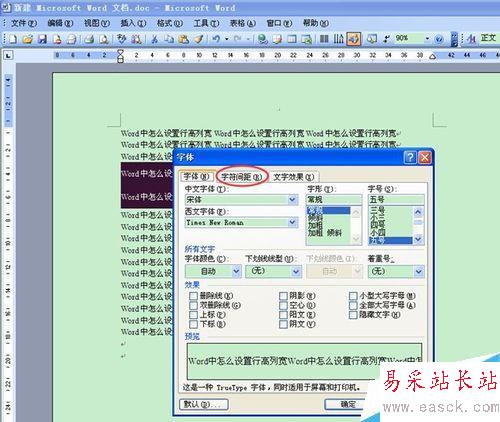Select 四号 in the 字号 list
Screen dimensions: 500x422
coord(378,225)
